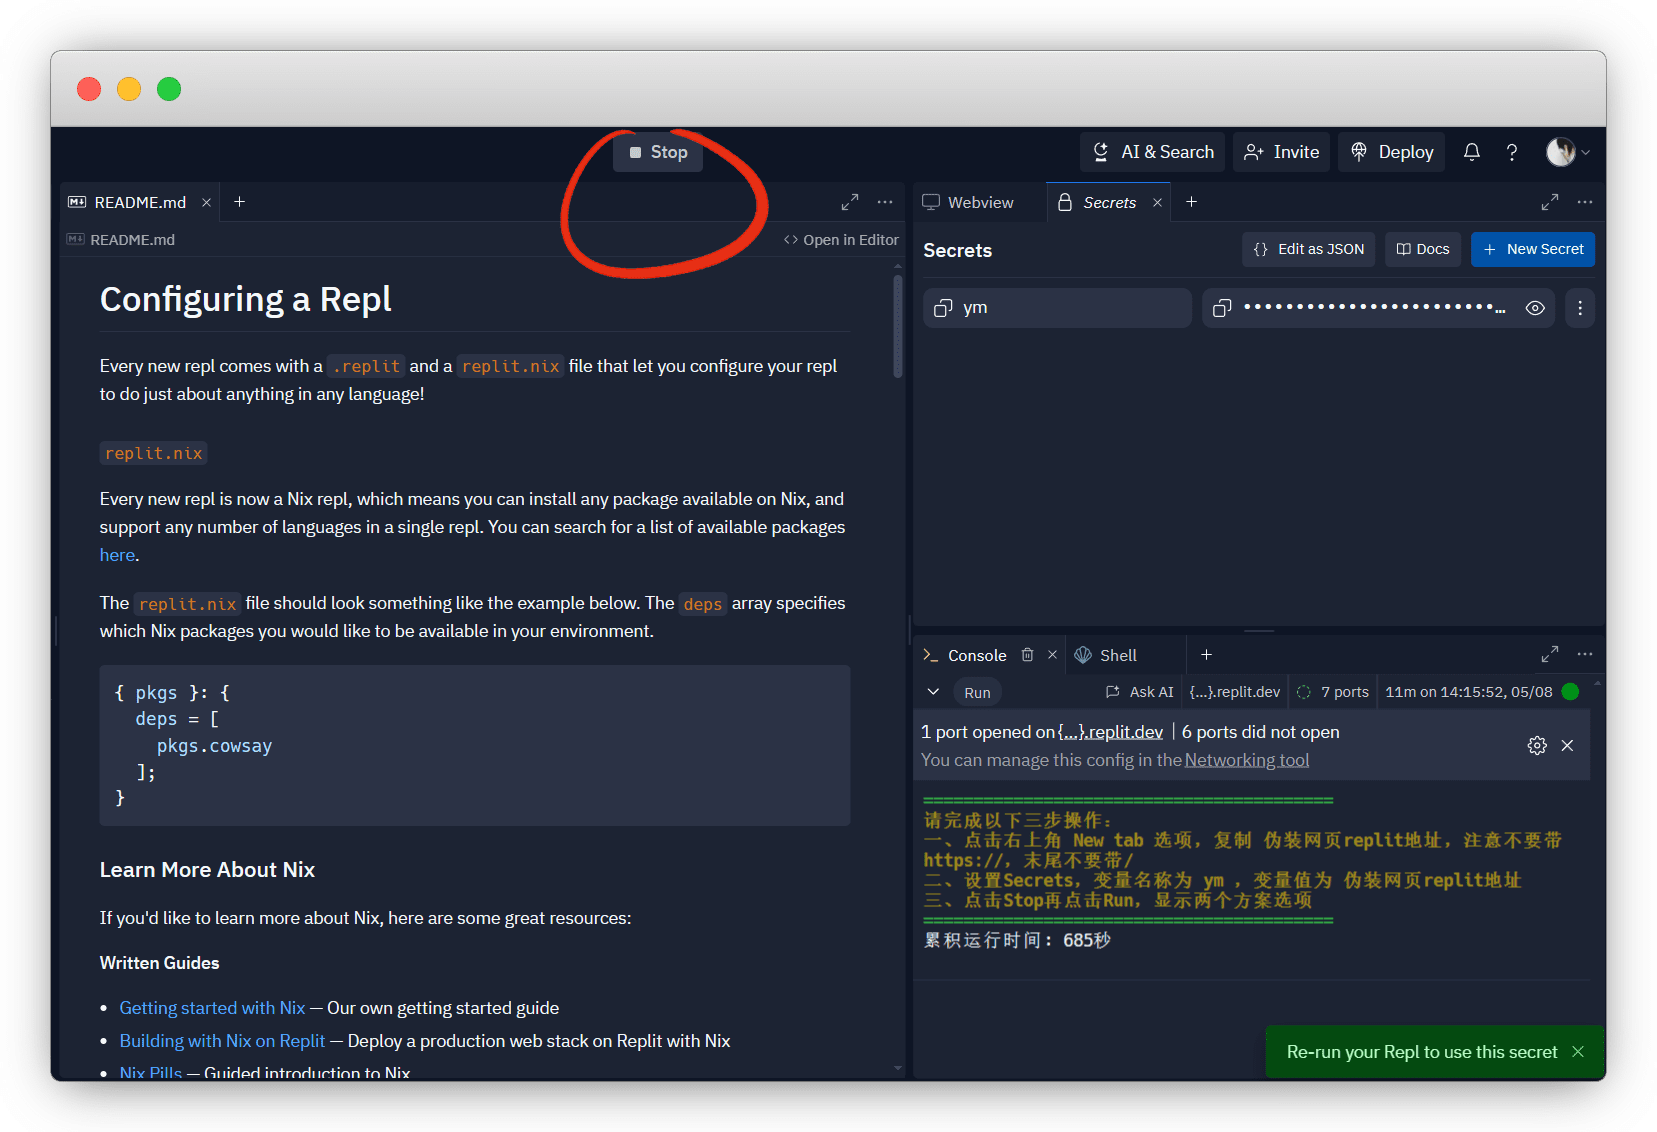The height and width of the screenshot is (1132, 1657).
Task: Close the Console tab
Action: click(1052, 655)
